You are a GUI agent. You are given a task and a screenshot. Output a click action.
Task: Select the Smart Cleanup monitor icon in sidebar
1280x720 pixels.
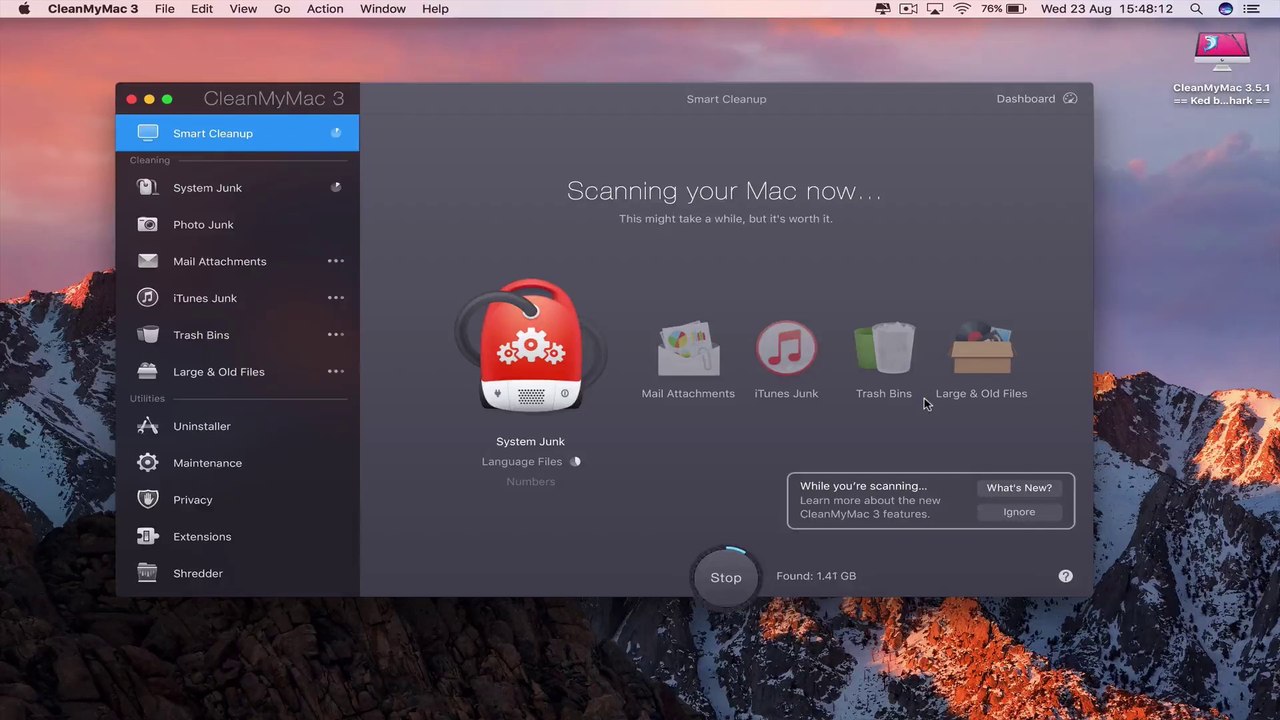148,133
